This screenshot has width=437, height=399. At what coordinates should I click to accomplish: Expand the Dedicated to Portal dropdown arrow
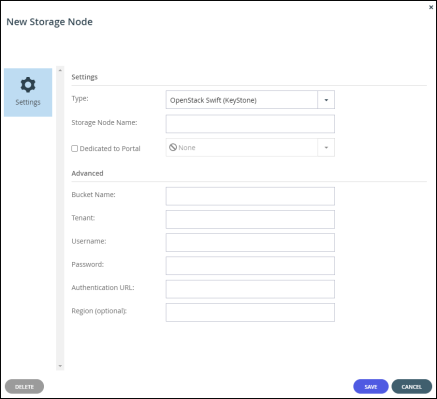click(326, 148)
